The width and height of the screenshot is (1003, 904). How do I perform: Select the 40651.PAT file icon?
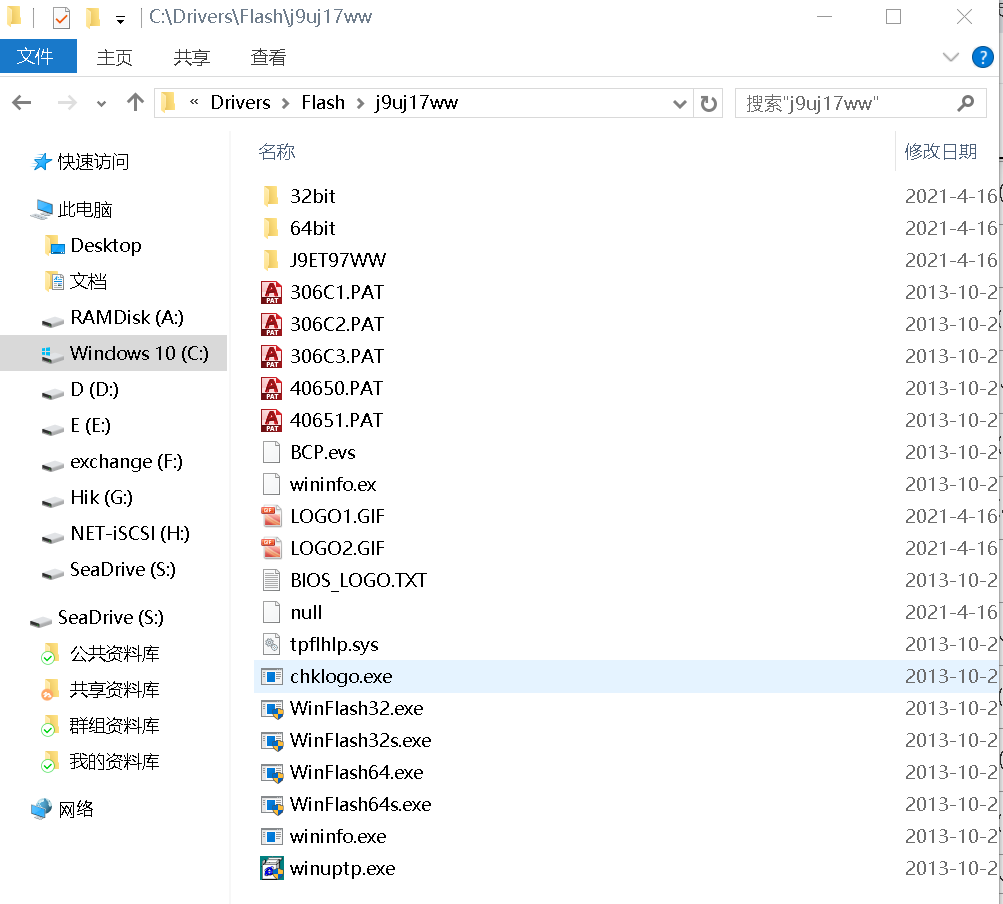coord(271,420)
